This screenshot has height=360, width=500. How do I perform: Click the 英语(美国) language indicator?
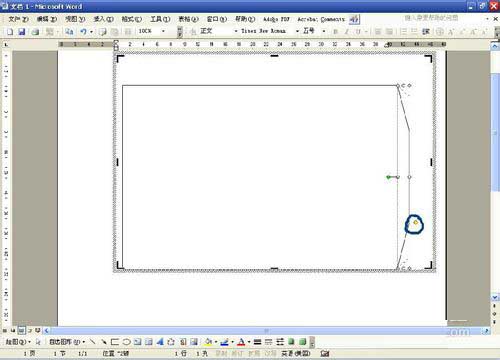tap(296, 353)
